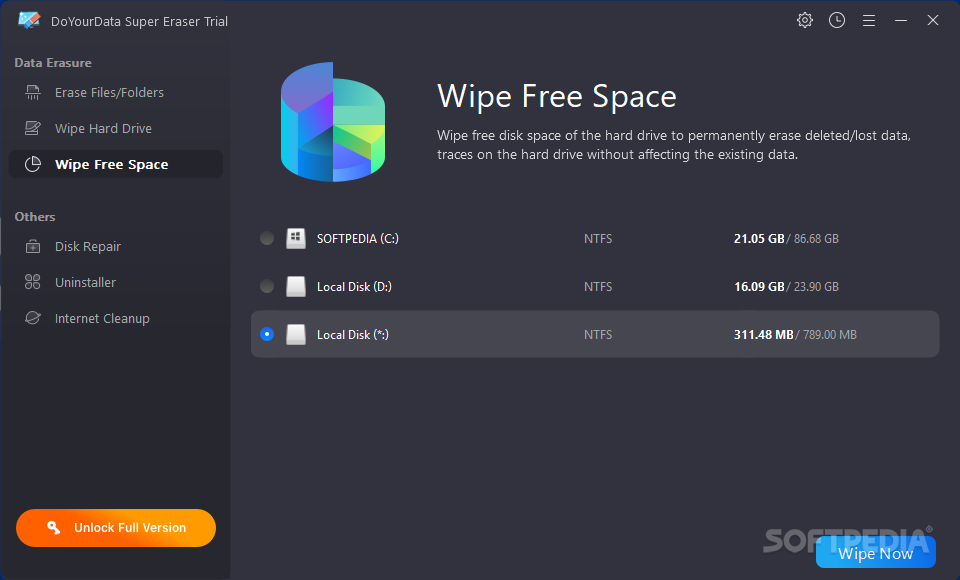The width and height of the screenshot is (960, 580).
Task: Click the Local Disk (D:) drive name
Action: click(354, 287)
